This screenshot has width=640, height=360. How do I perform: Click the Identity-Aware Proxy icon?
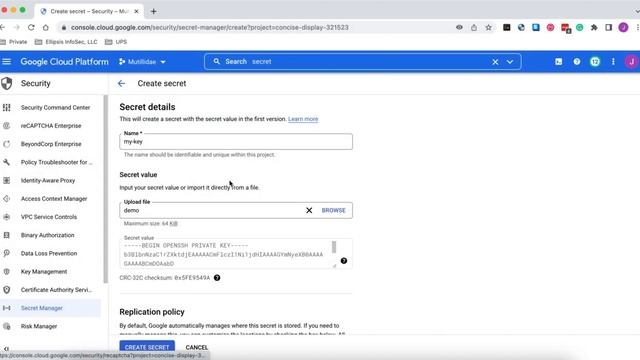click(7, 180)
